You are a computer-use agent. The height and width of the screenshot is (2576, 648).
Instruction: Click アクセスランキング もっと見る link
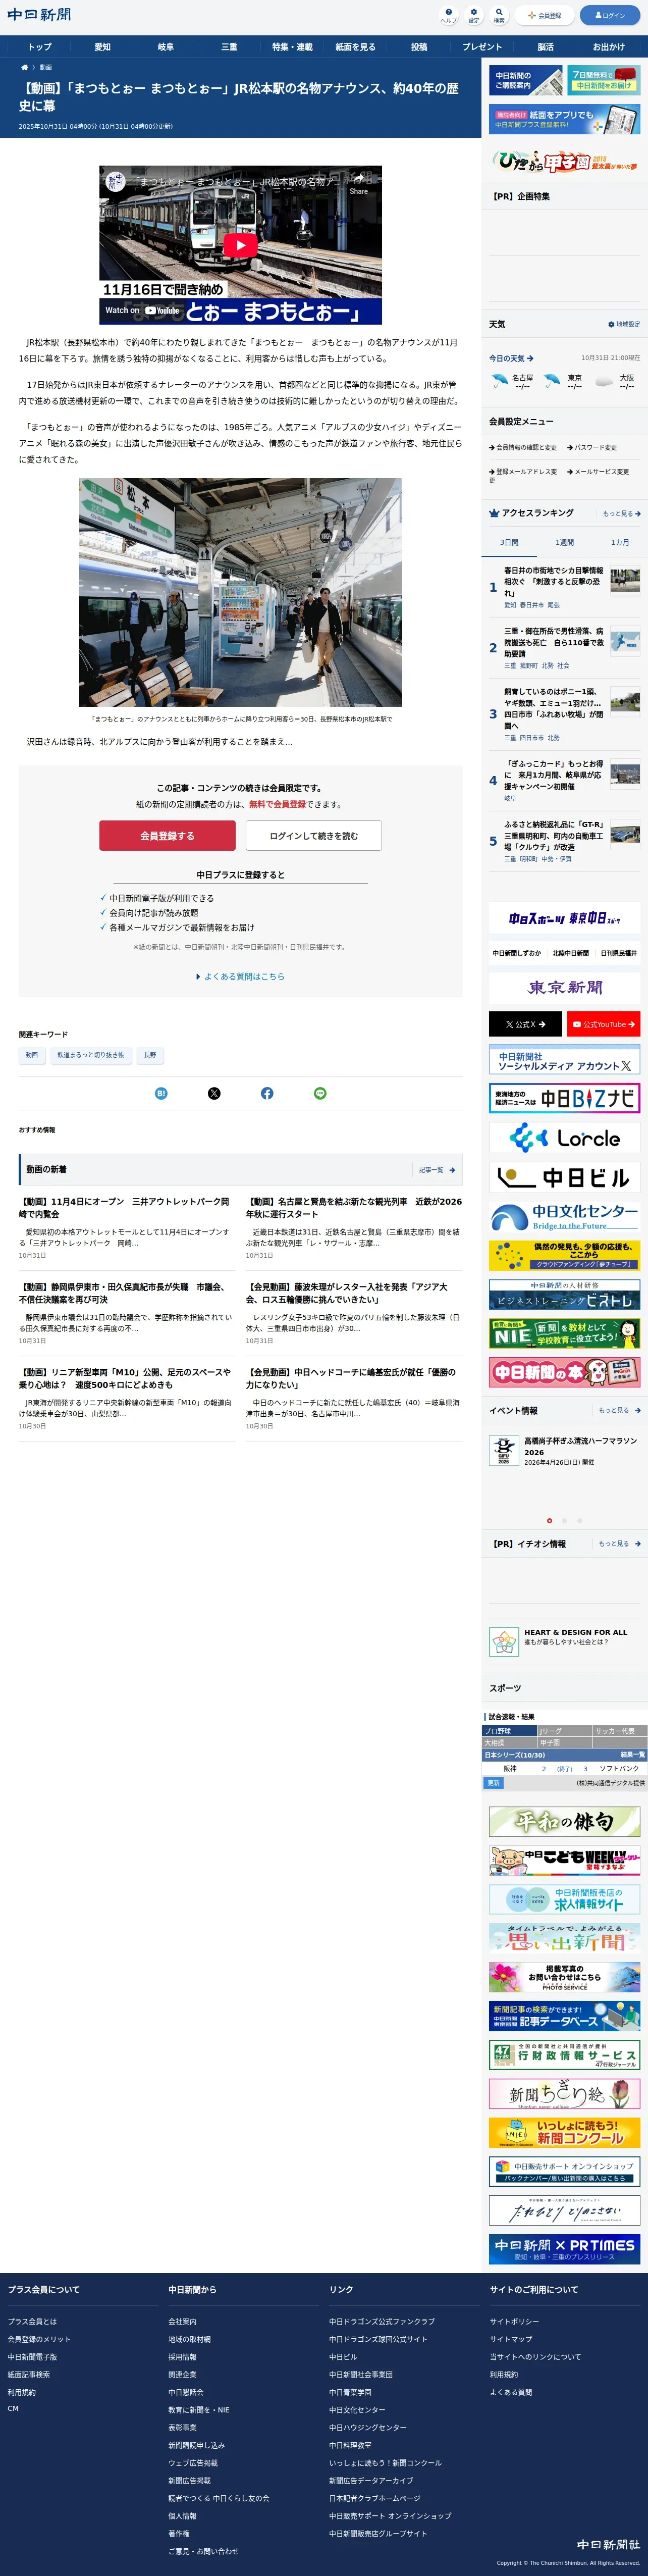621,514
